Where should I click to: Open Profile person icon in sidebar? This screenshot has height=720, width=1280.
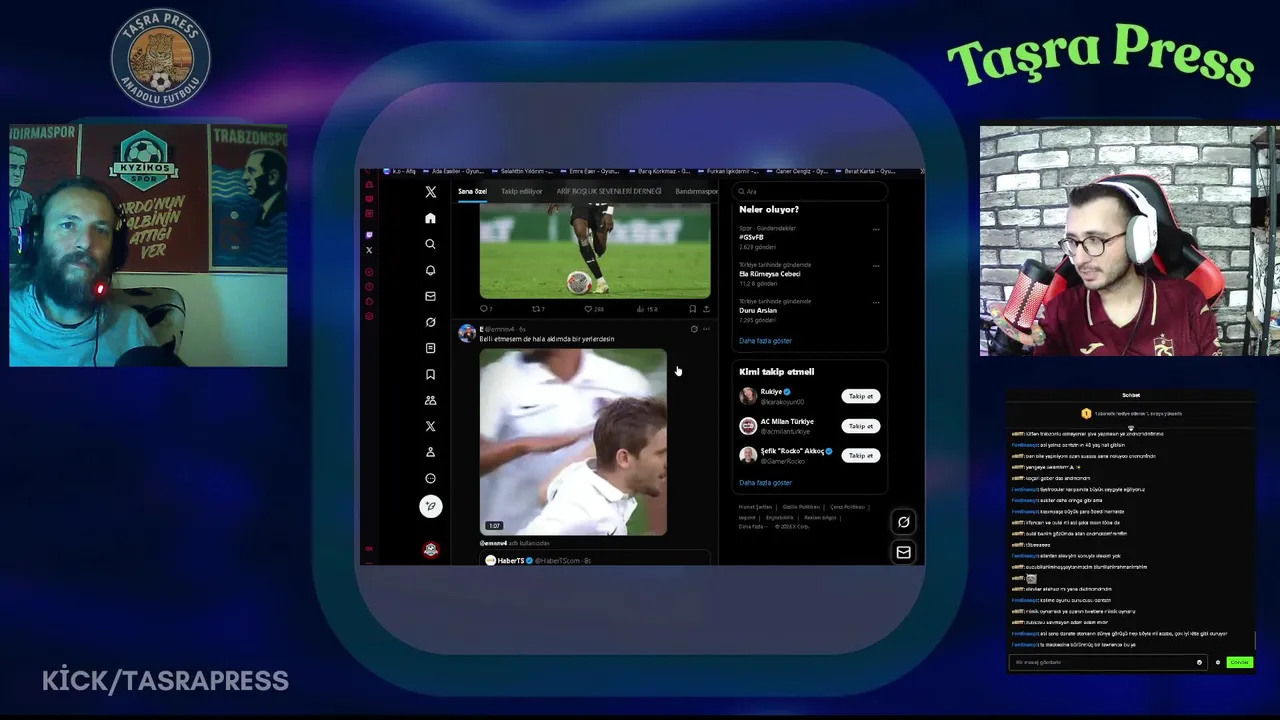[430, 452]
